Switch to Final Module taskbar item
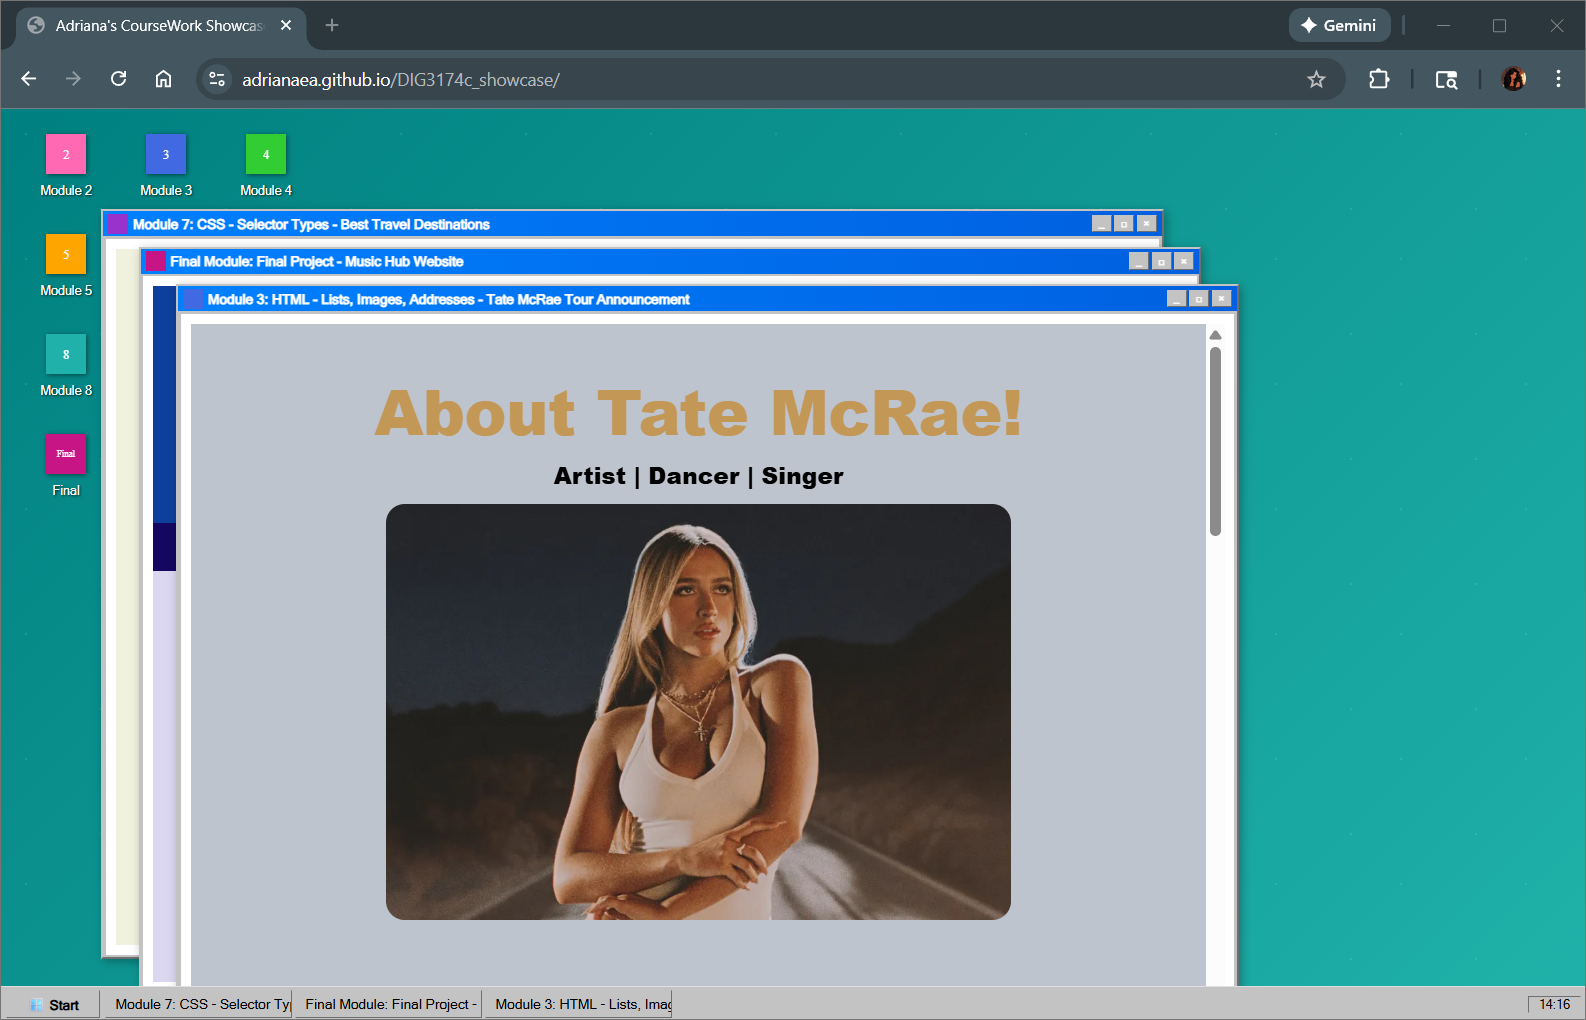The image size is (1586, 1020). [390, 1004]
